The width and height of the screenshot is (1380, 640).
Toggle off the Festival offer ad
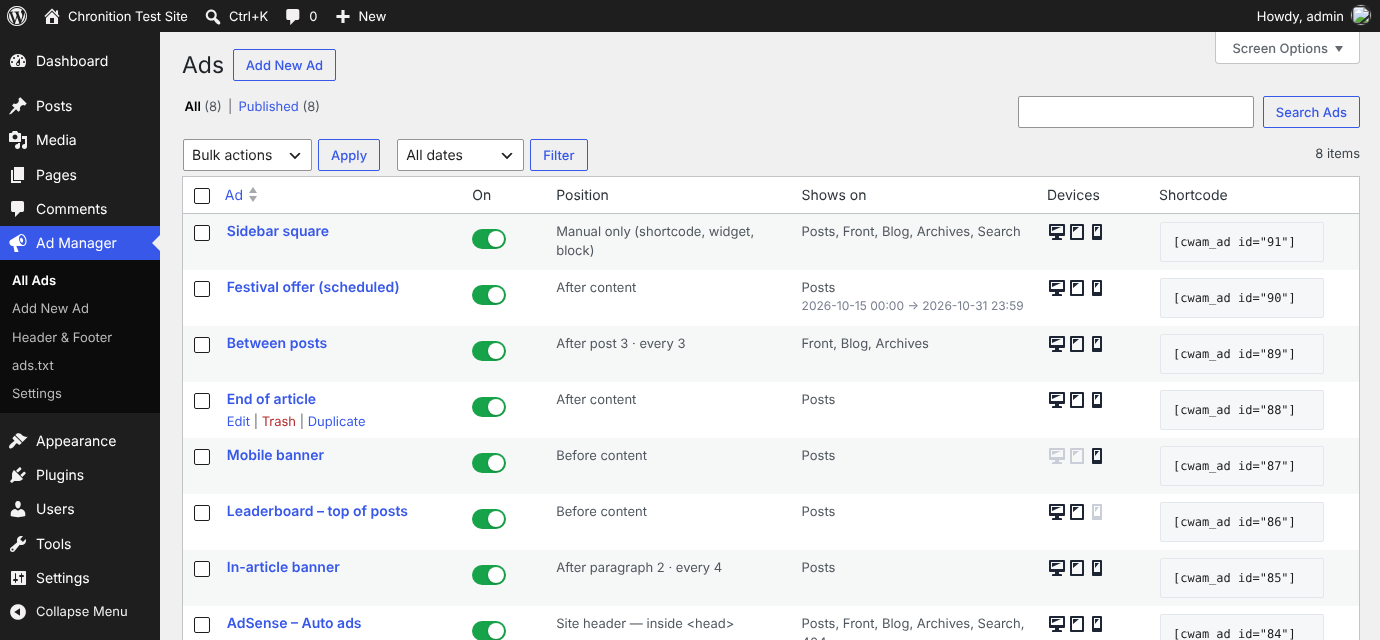(x=489, y=295)
